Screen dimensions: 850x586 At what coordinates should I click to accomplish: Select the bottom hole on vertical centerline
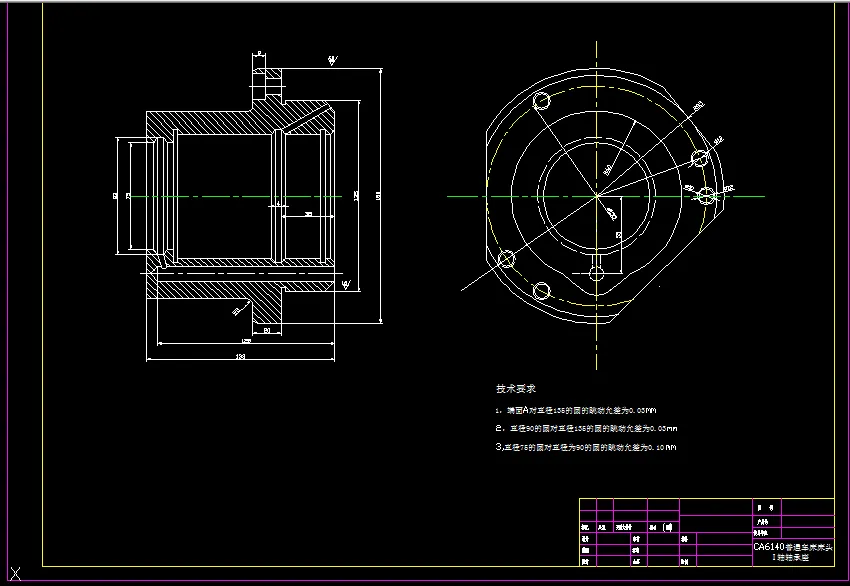tap(596, 274)
